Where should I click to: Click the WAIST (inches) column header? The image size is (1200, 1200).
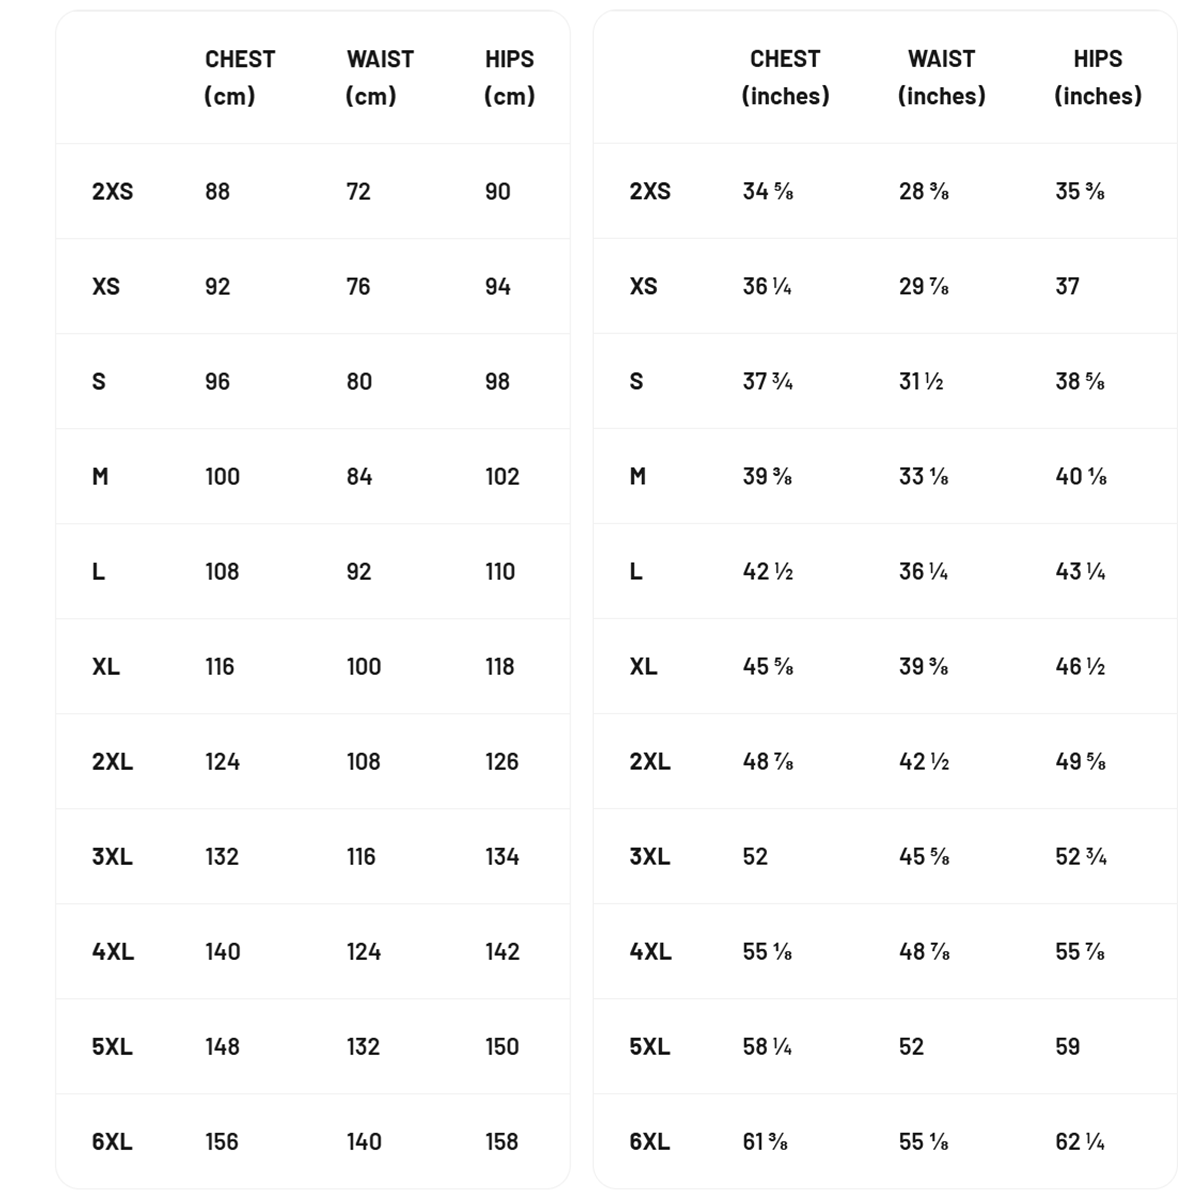coord(941,77)
